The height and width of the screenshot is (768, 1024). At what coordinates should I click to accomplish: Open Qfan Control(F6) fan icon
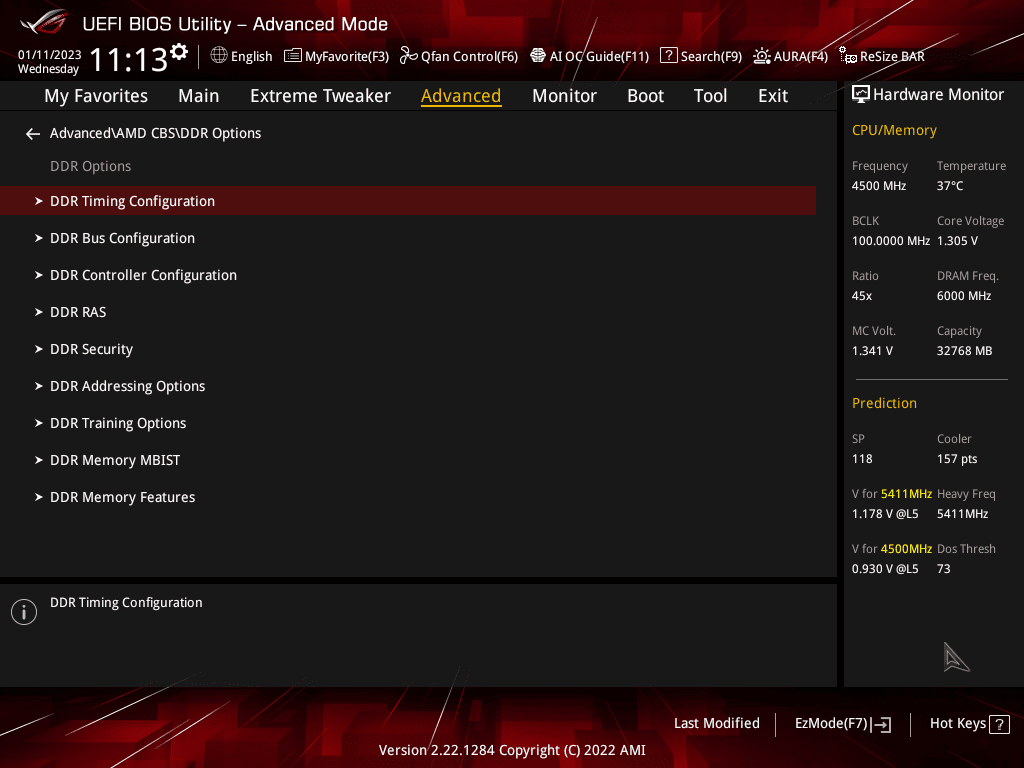408,56
